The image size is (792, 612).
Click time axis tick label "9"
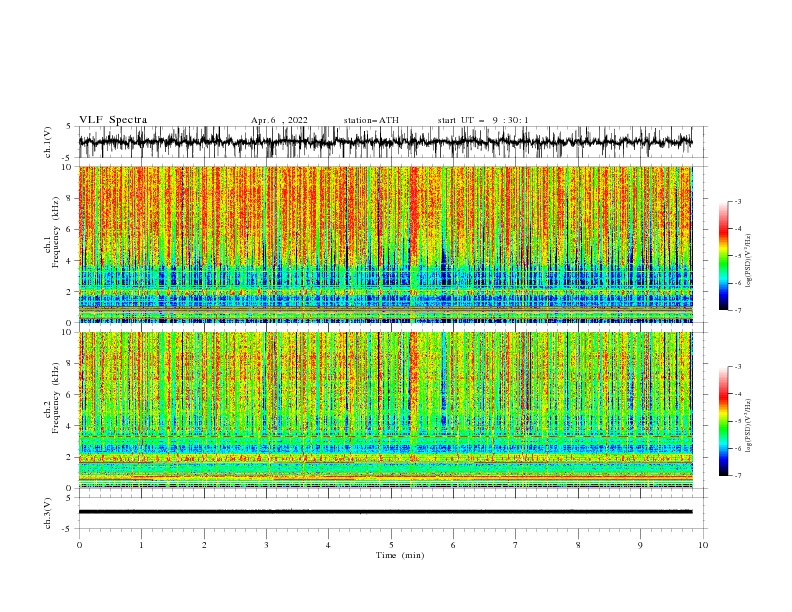point(640,545)
